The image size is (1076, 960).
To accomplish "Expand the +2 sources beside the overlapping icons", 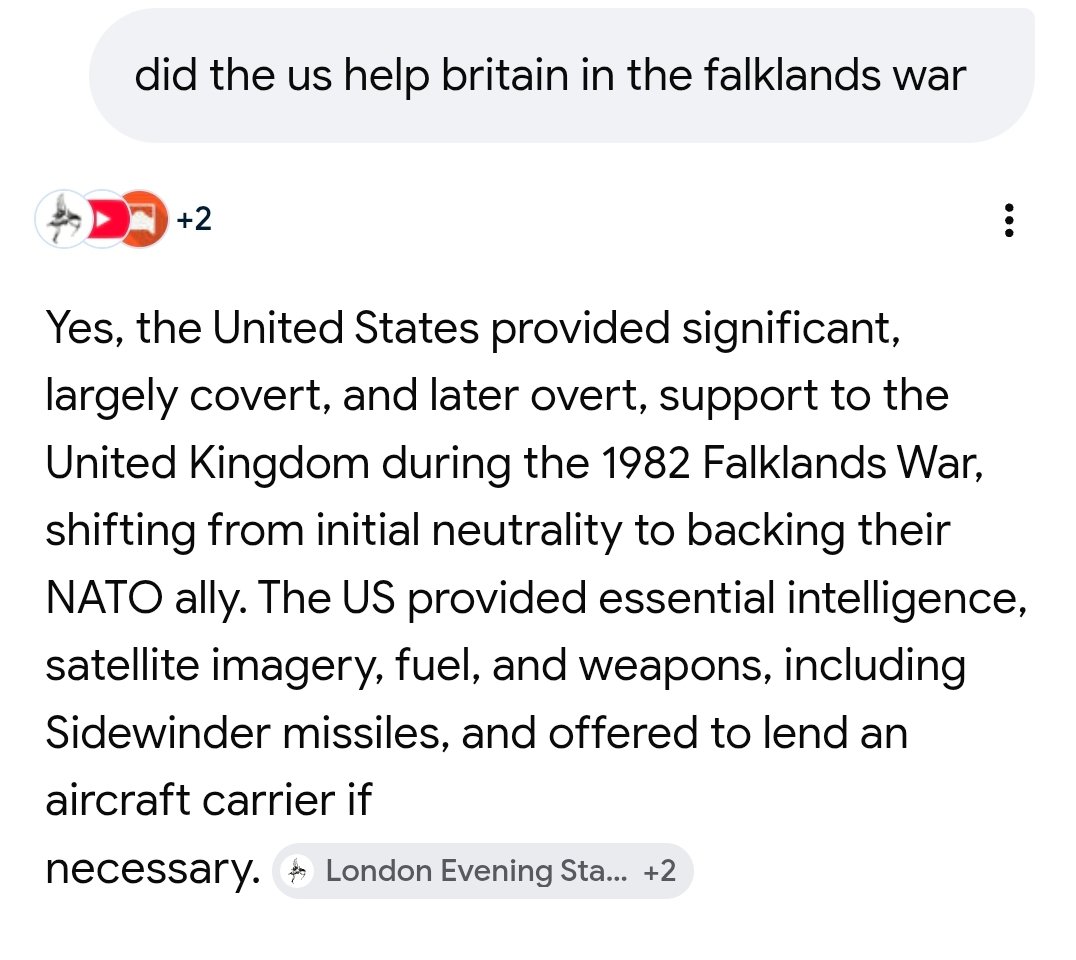I will pyautogui.click(x=193, y=219).
